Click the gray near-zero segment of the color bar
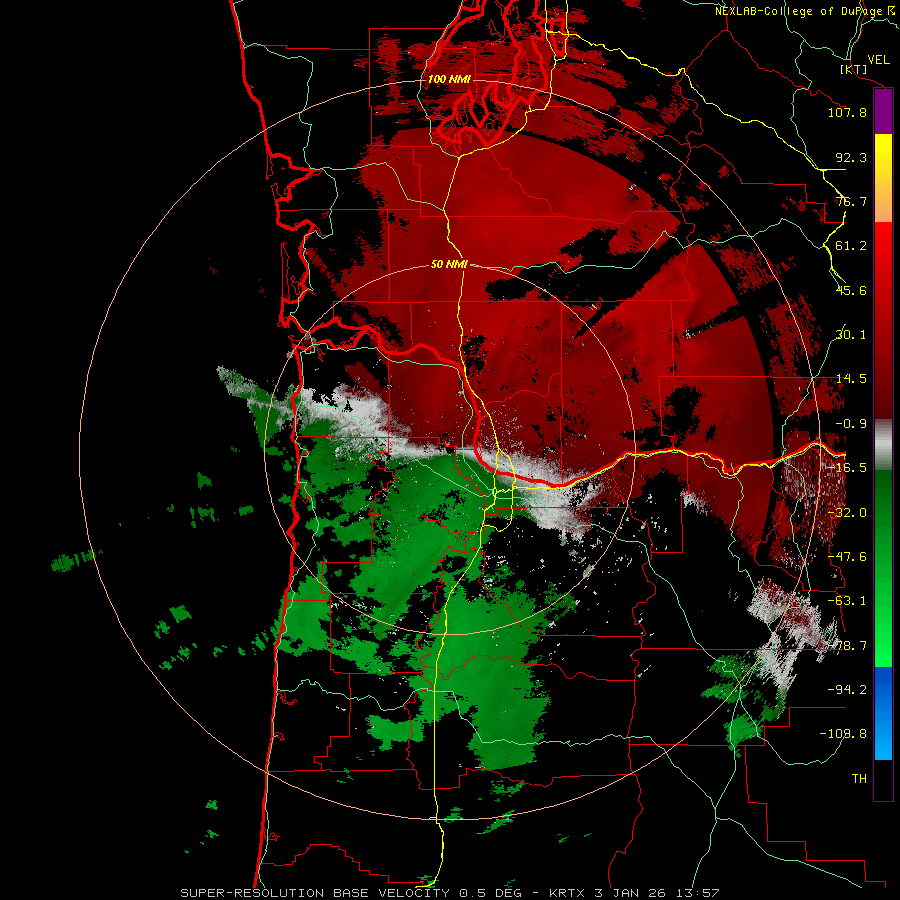 pos(883,445)
